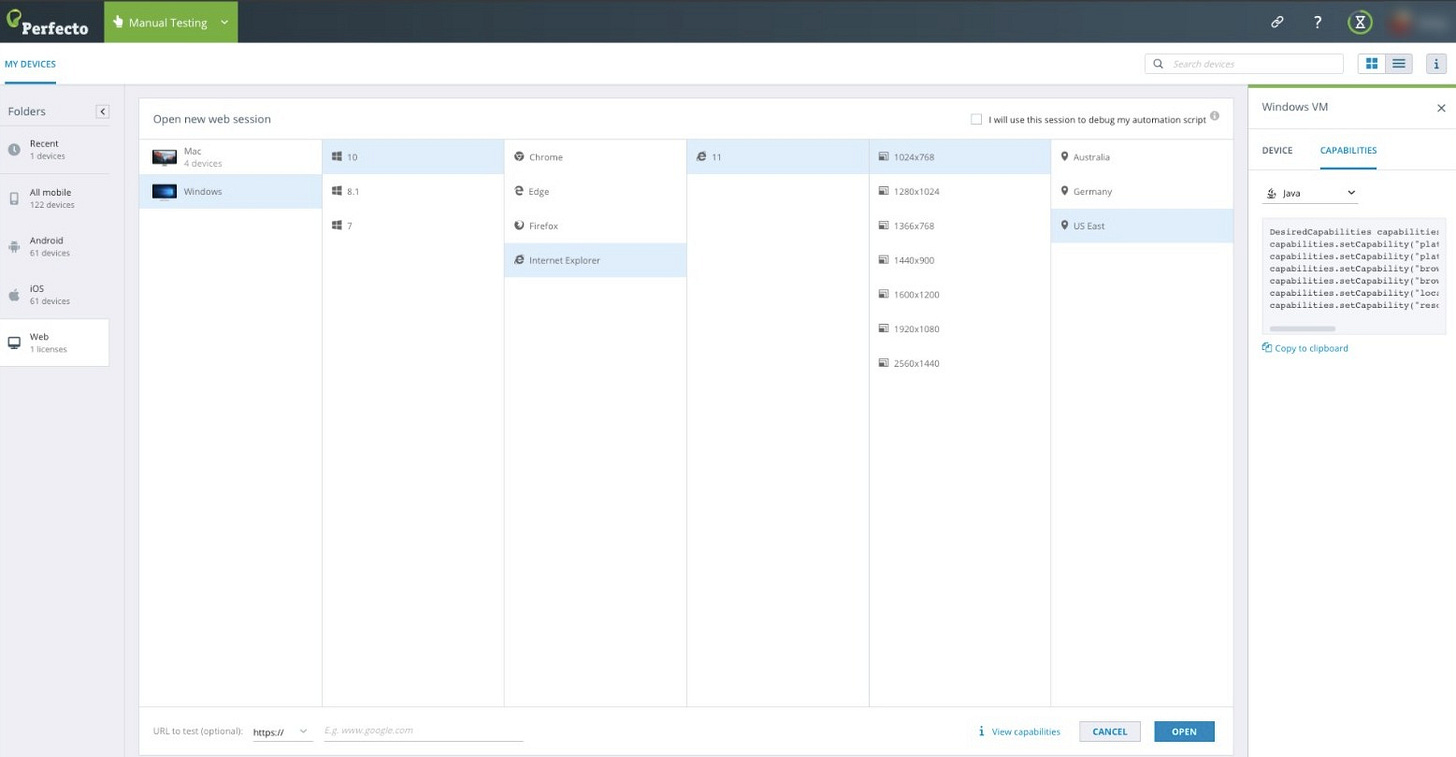
Task: Close the Windows VM panel
Action: (x=1441, y=107)
